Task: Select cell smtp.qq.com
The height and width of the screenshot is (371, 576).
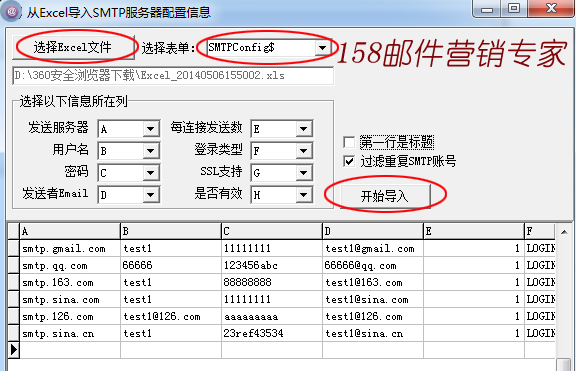Action: tap(70, 265)
